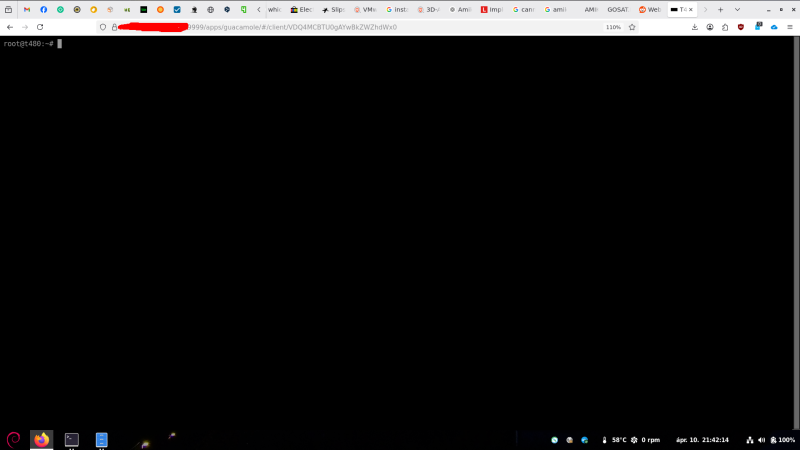The image size is (800, 450).
Task: Open the pinned blue checkmark tab
Action: (177, 9)
